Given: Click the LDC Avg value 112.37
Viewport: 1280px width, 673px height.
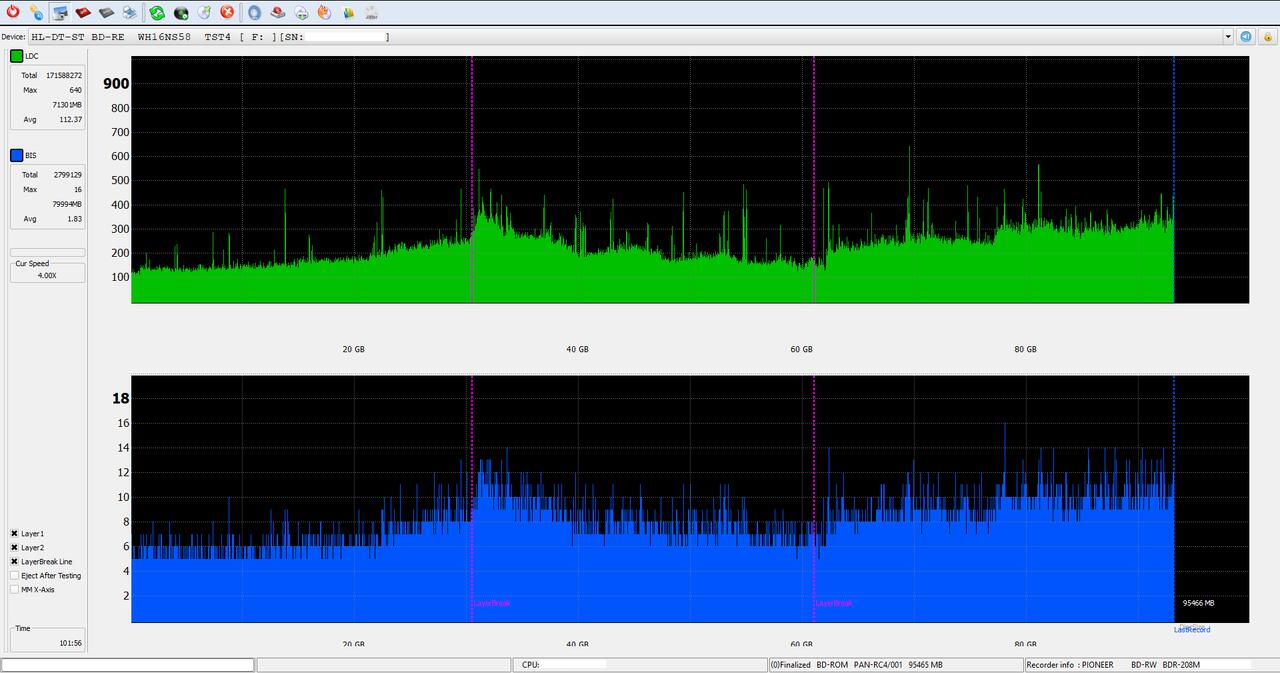Looking at the screenshot, I should click(x=70, y=120).
